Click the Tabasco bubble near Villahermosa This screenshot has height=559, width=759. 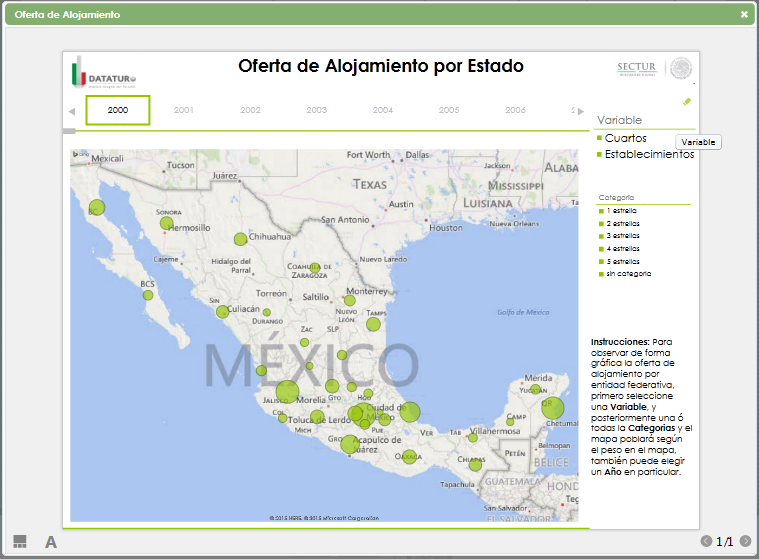(473, 438)
